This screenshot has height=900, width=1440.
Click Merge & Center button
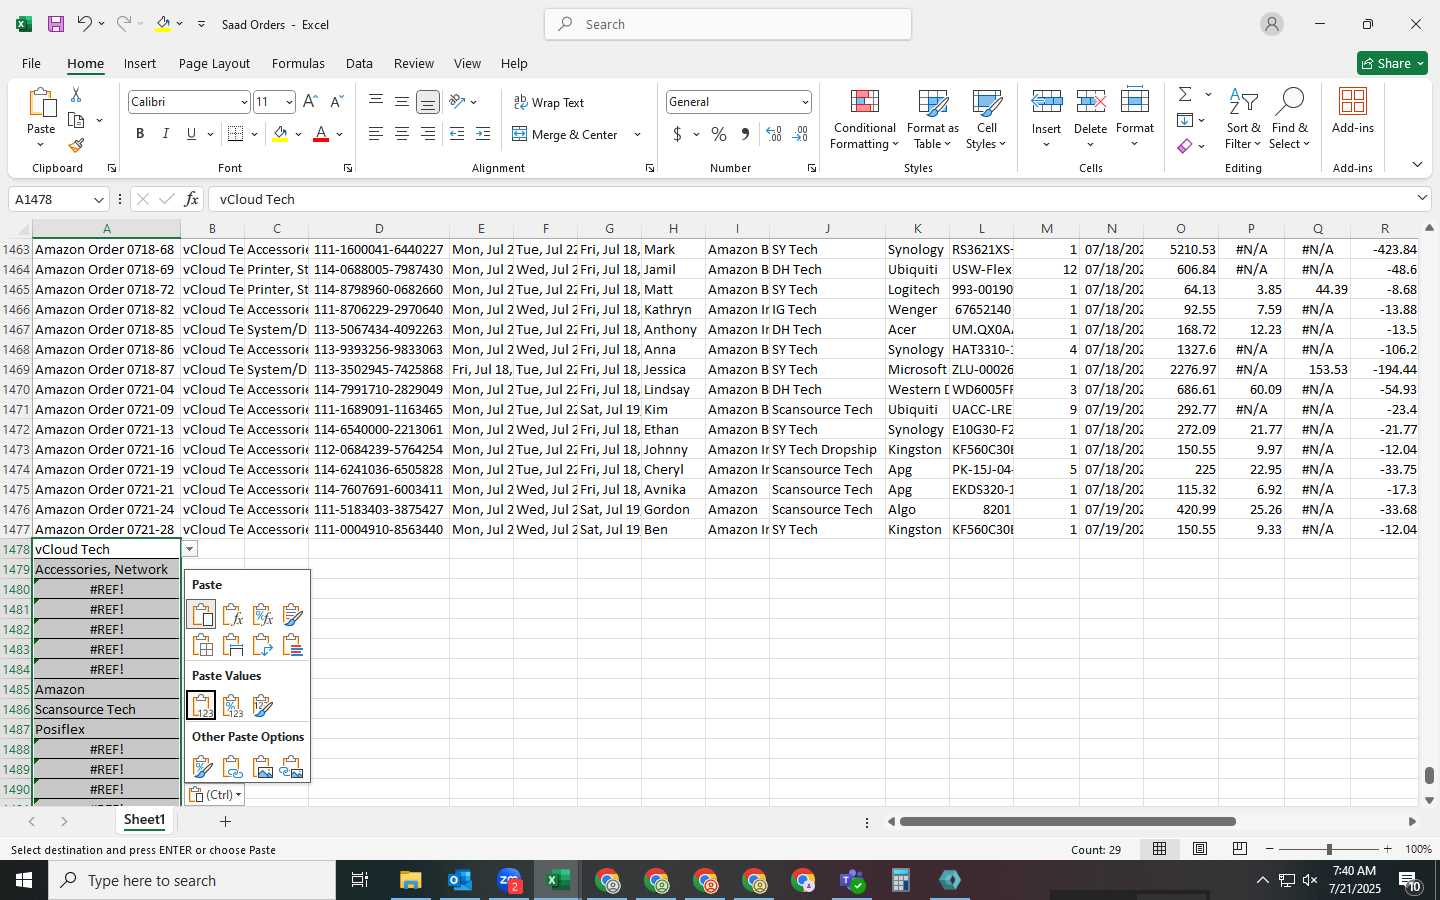tap(565, 134)
